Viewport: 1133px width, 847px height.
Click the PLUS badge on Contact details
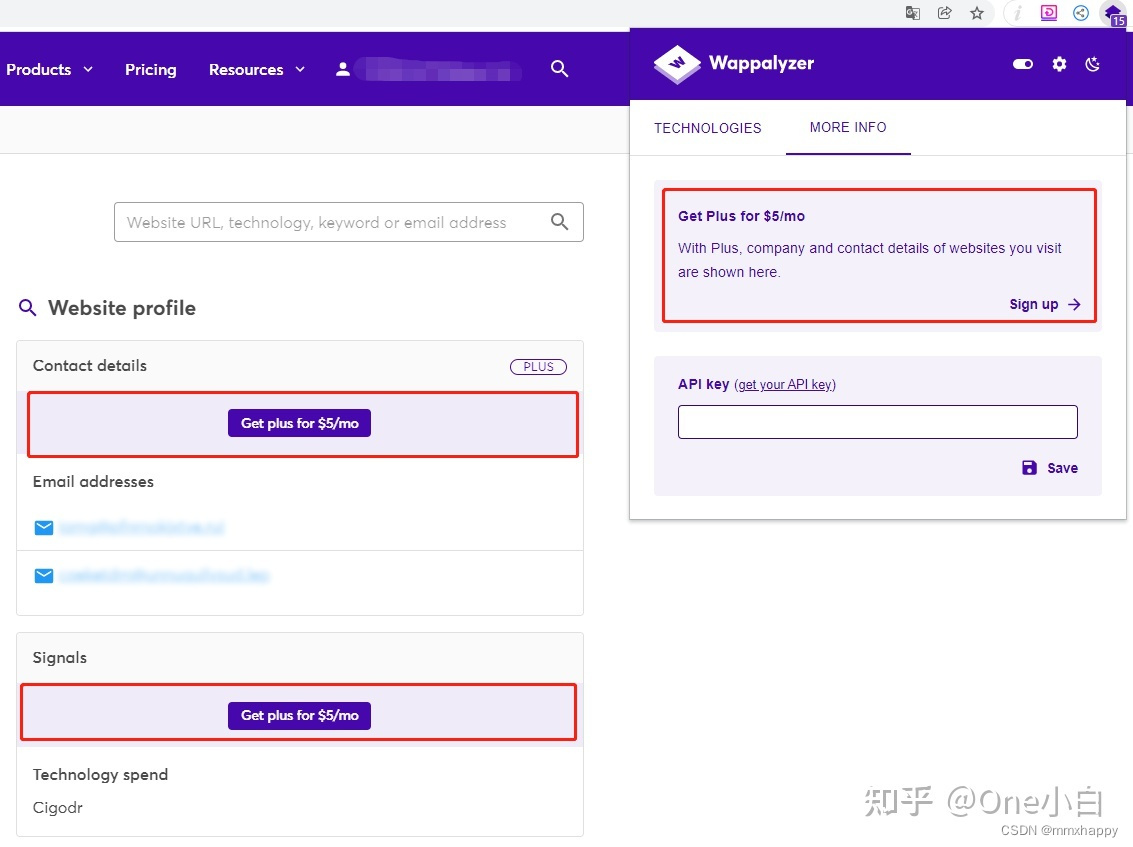(x=538, y=366)
